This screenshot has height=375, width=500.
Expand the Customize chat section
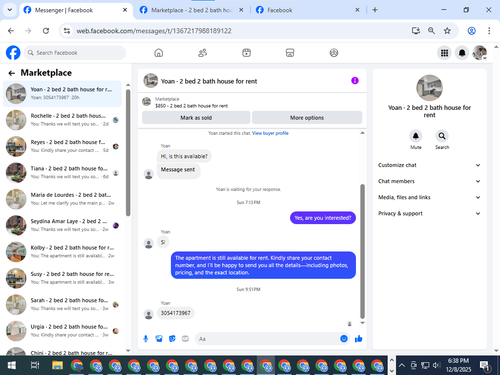coord(429,165)
